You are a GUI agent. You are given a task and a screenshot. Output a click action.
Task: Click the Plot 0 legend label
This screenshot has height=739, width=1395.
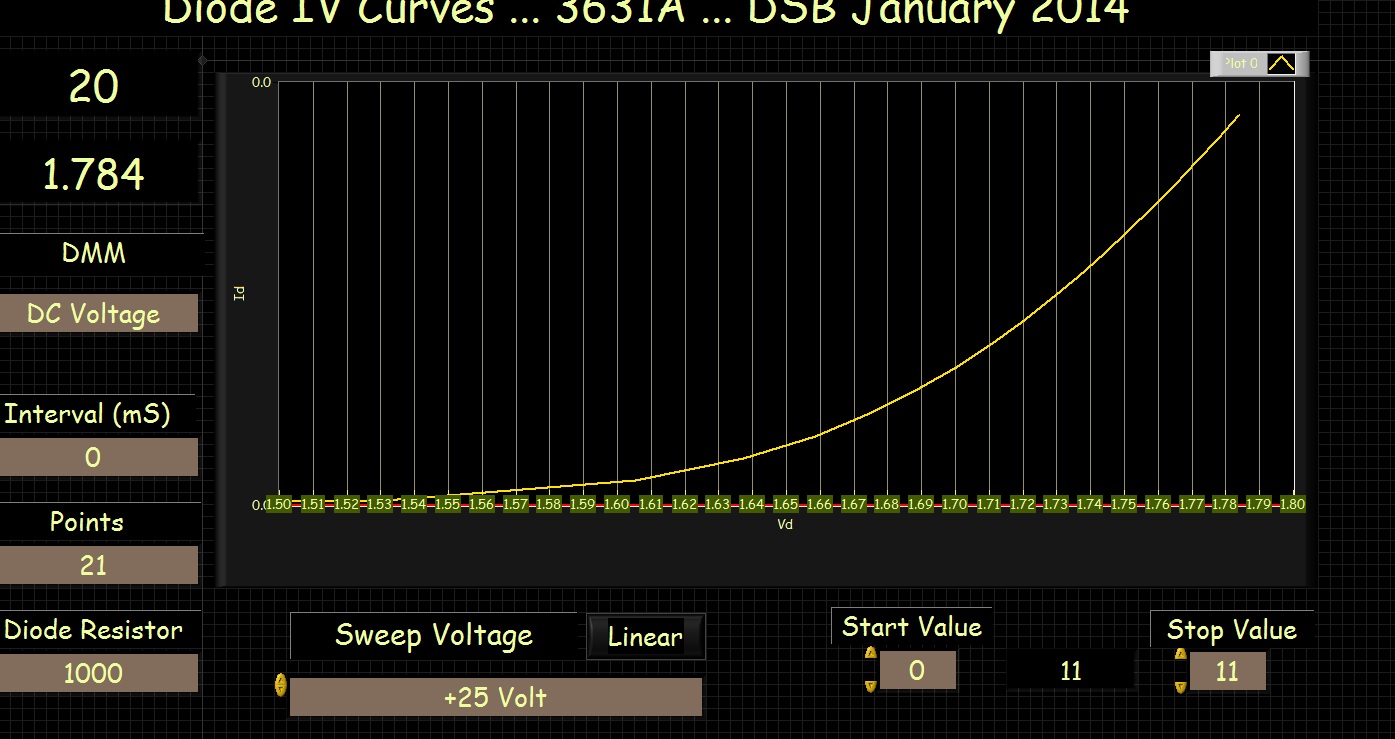1242,64
